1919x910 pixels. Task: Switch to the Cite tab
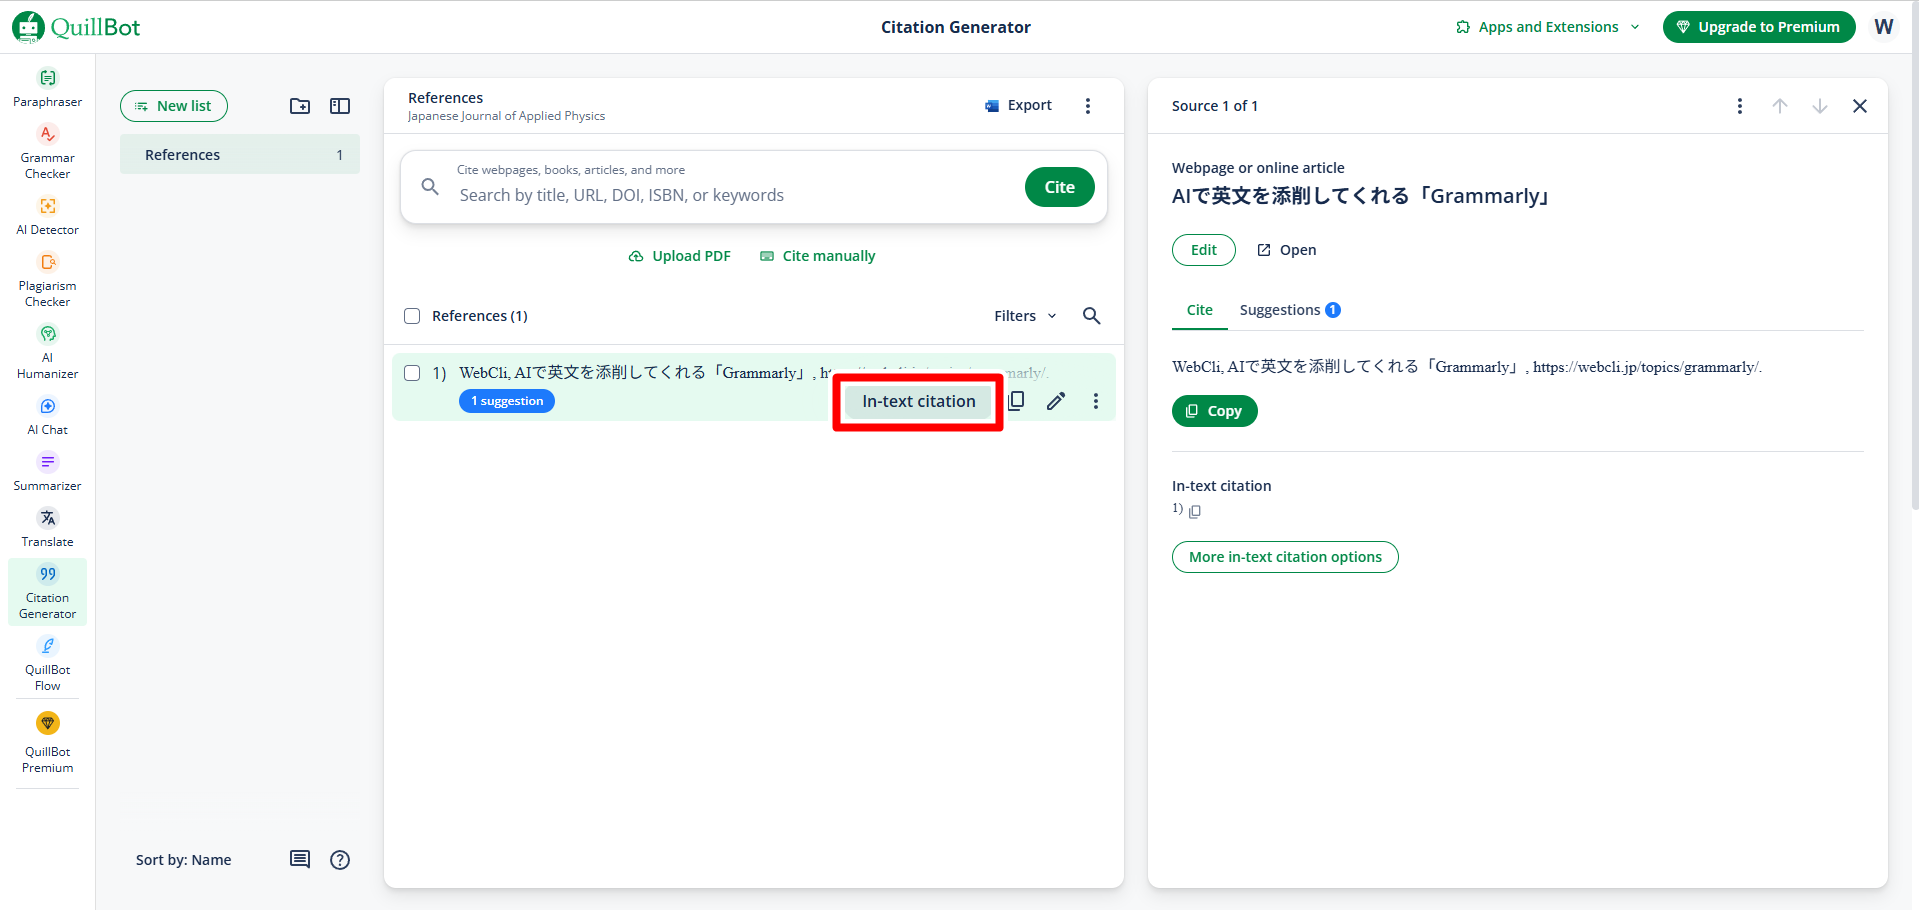tap(1200, 310)
